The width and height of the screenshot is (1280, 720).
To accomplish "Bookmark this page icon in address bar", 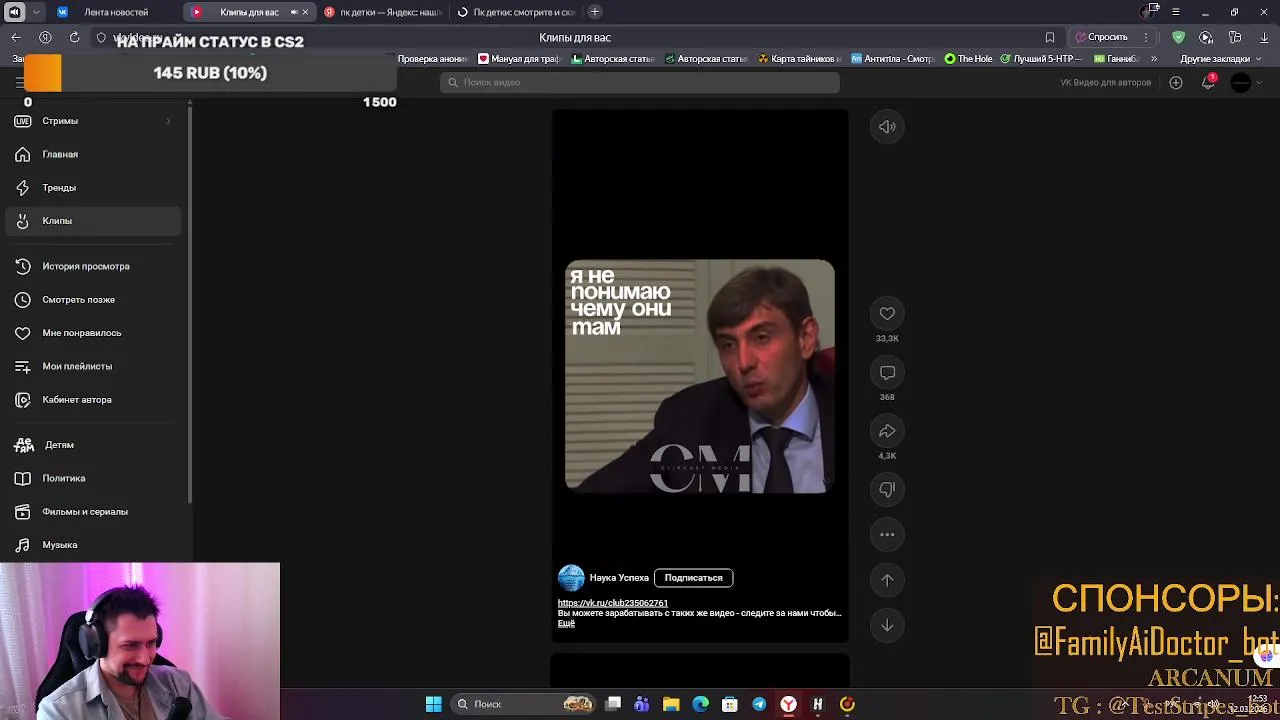I will [1050, 37].
